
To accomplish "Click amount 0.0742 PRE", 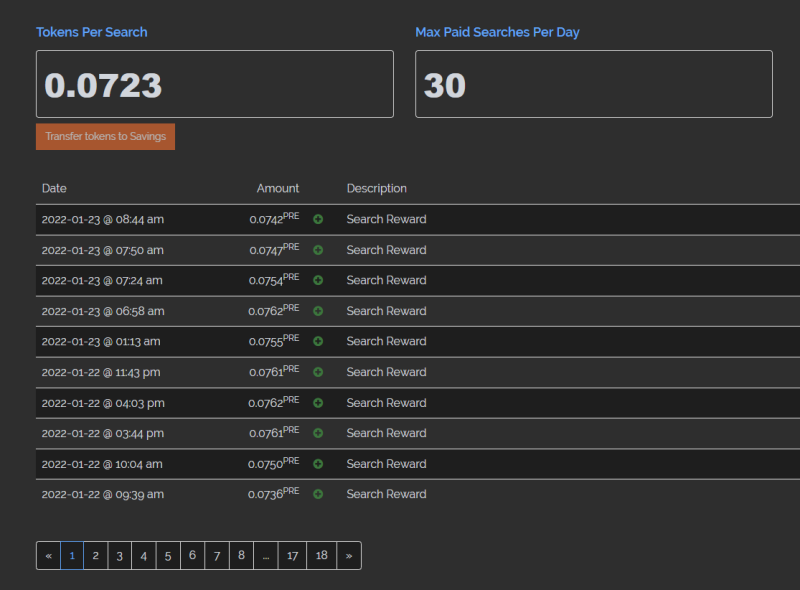I will coord(274,218).
